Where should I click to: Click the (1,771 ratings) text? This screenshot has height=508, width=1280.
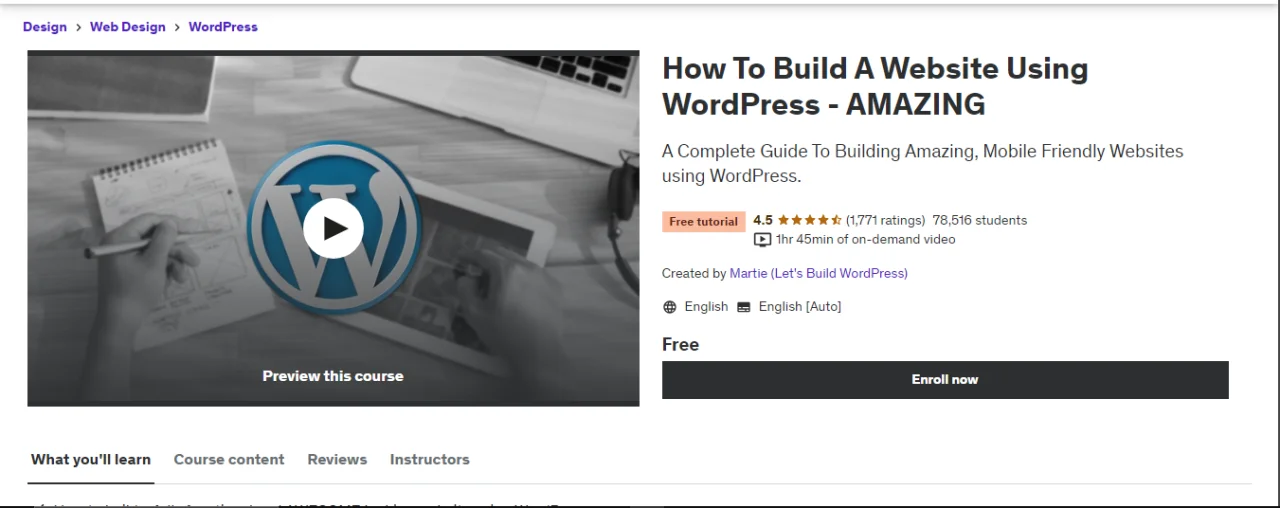(885, 220)
